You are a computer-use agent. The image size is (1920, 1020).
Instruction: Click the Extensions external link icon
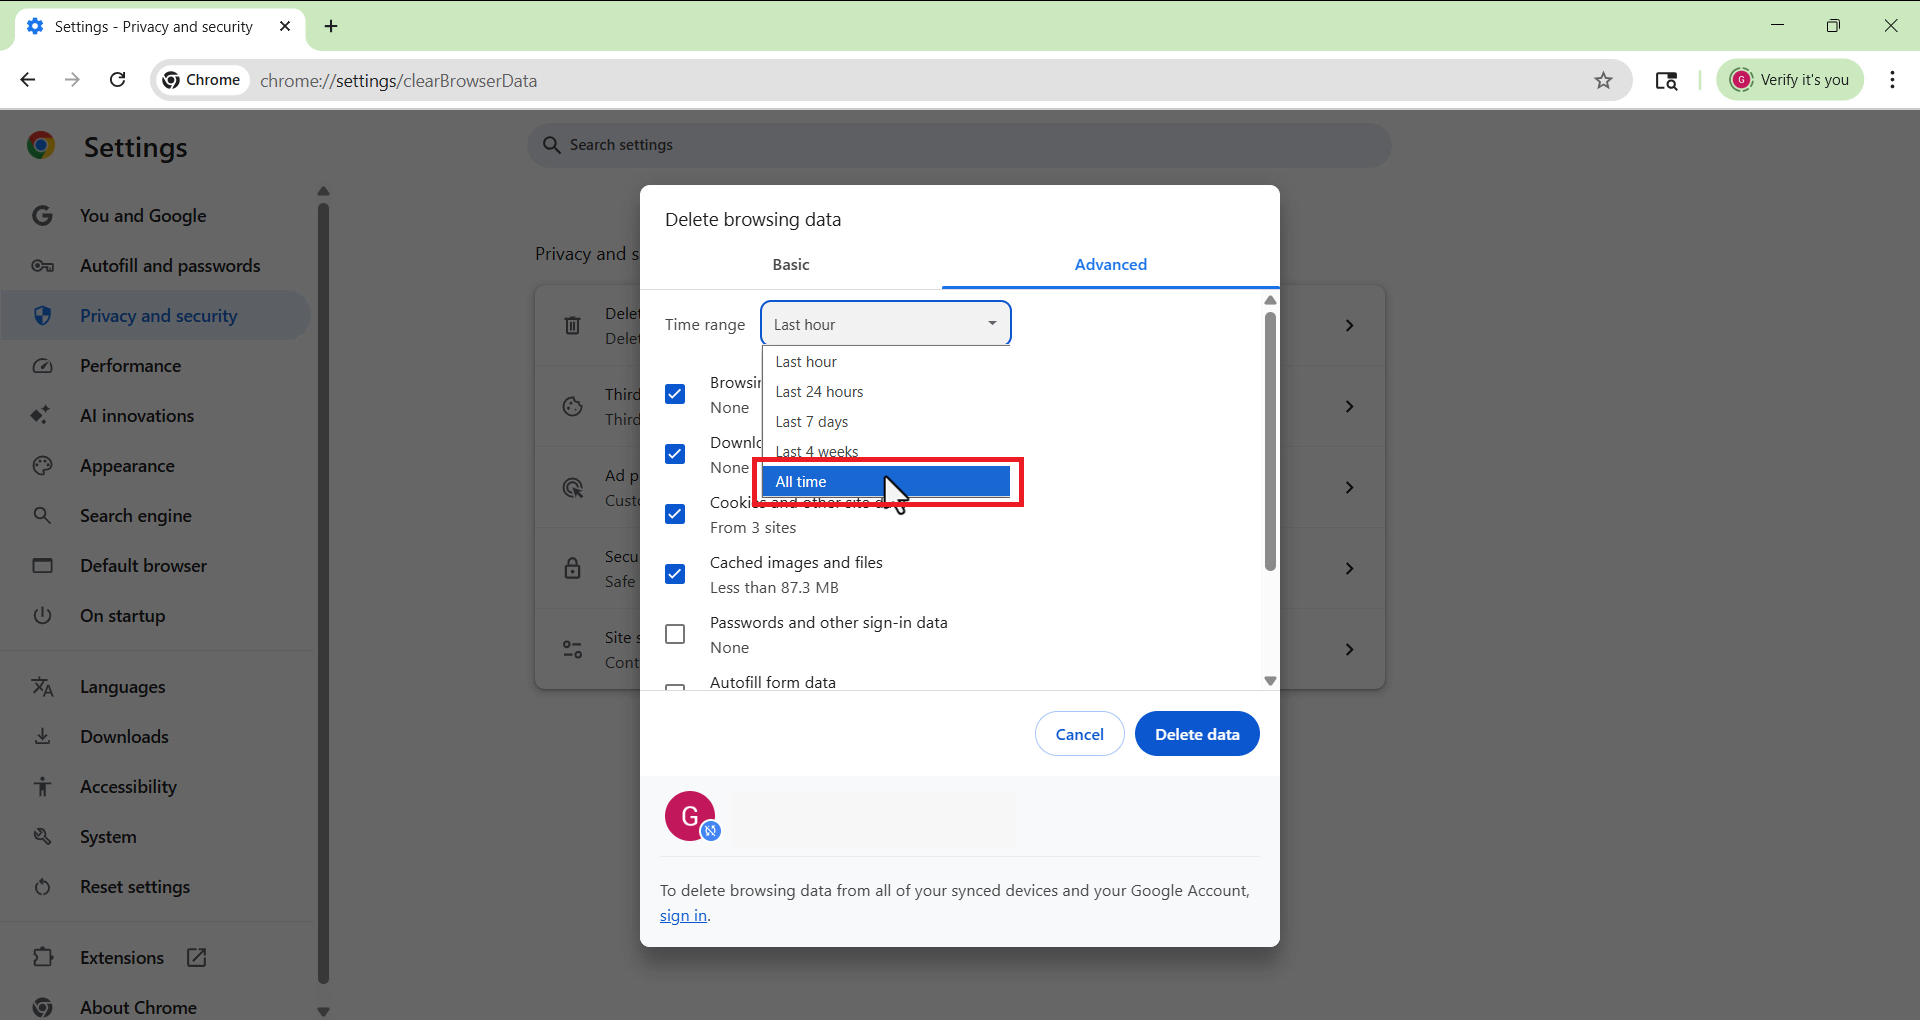coord(197,957)
